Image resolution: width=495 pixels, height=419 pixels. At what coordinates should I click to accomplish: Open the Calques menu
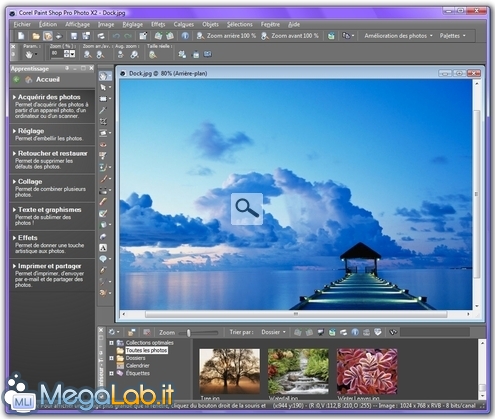point(183,24)
